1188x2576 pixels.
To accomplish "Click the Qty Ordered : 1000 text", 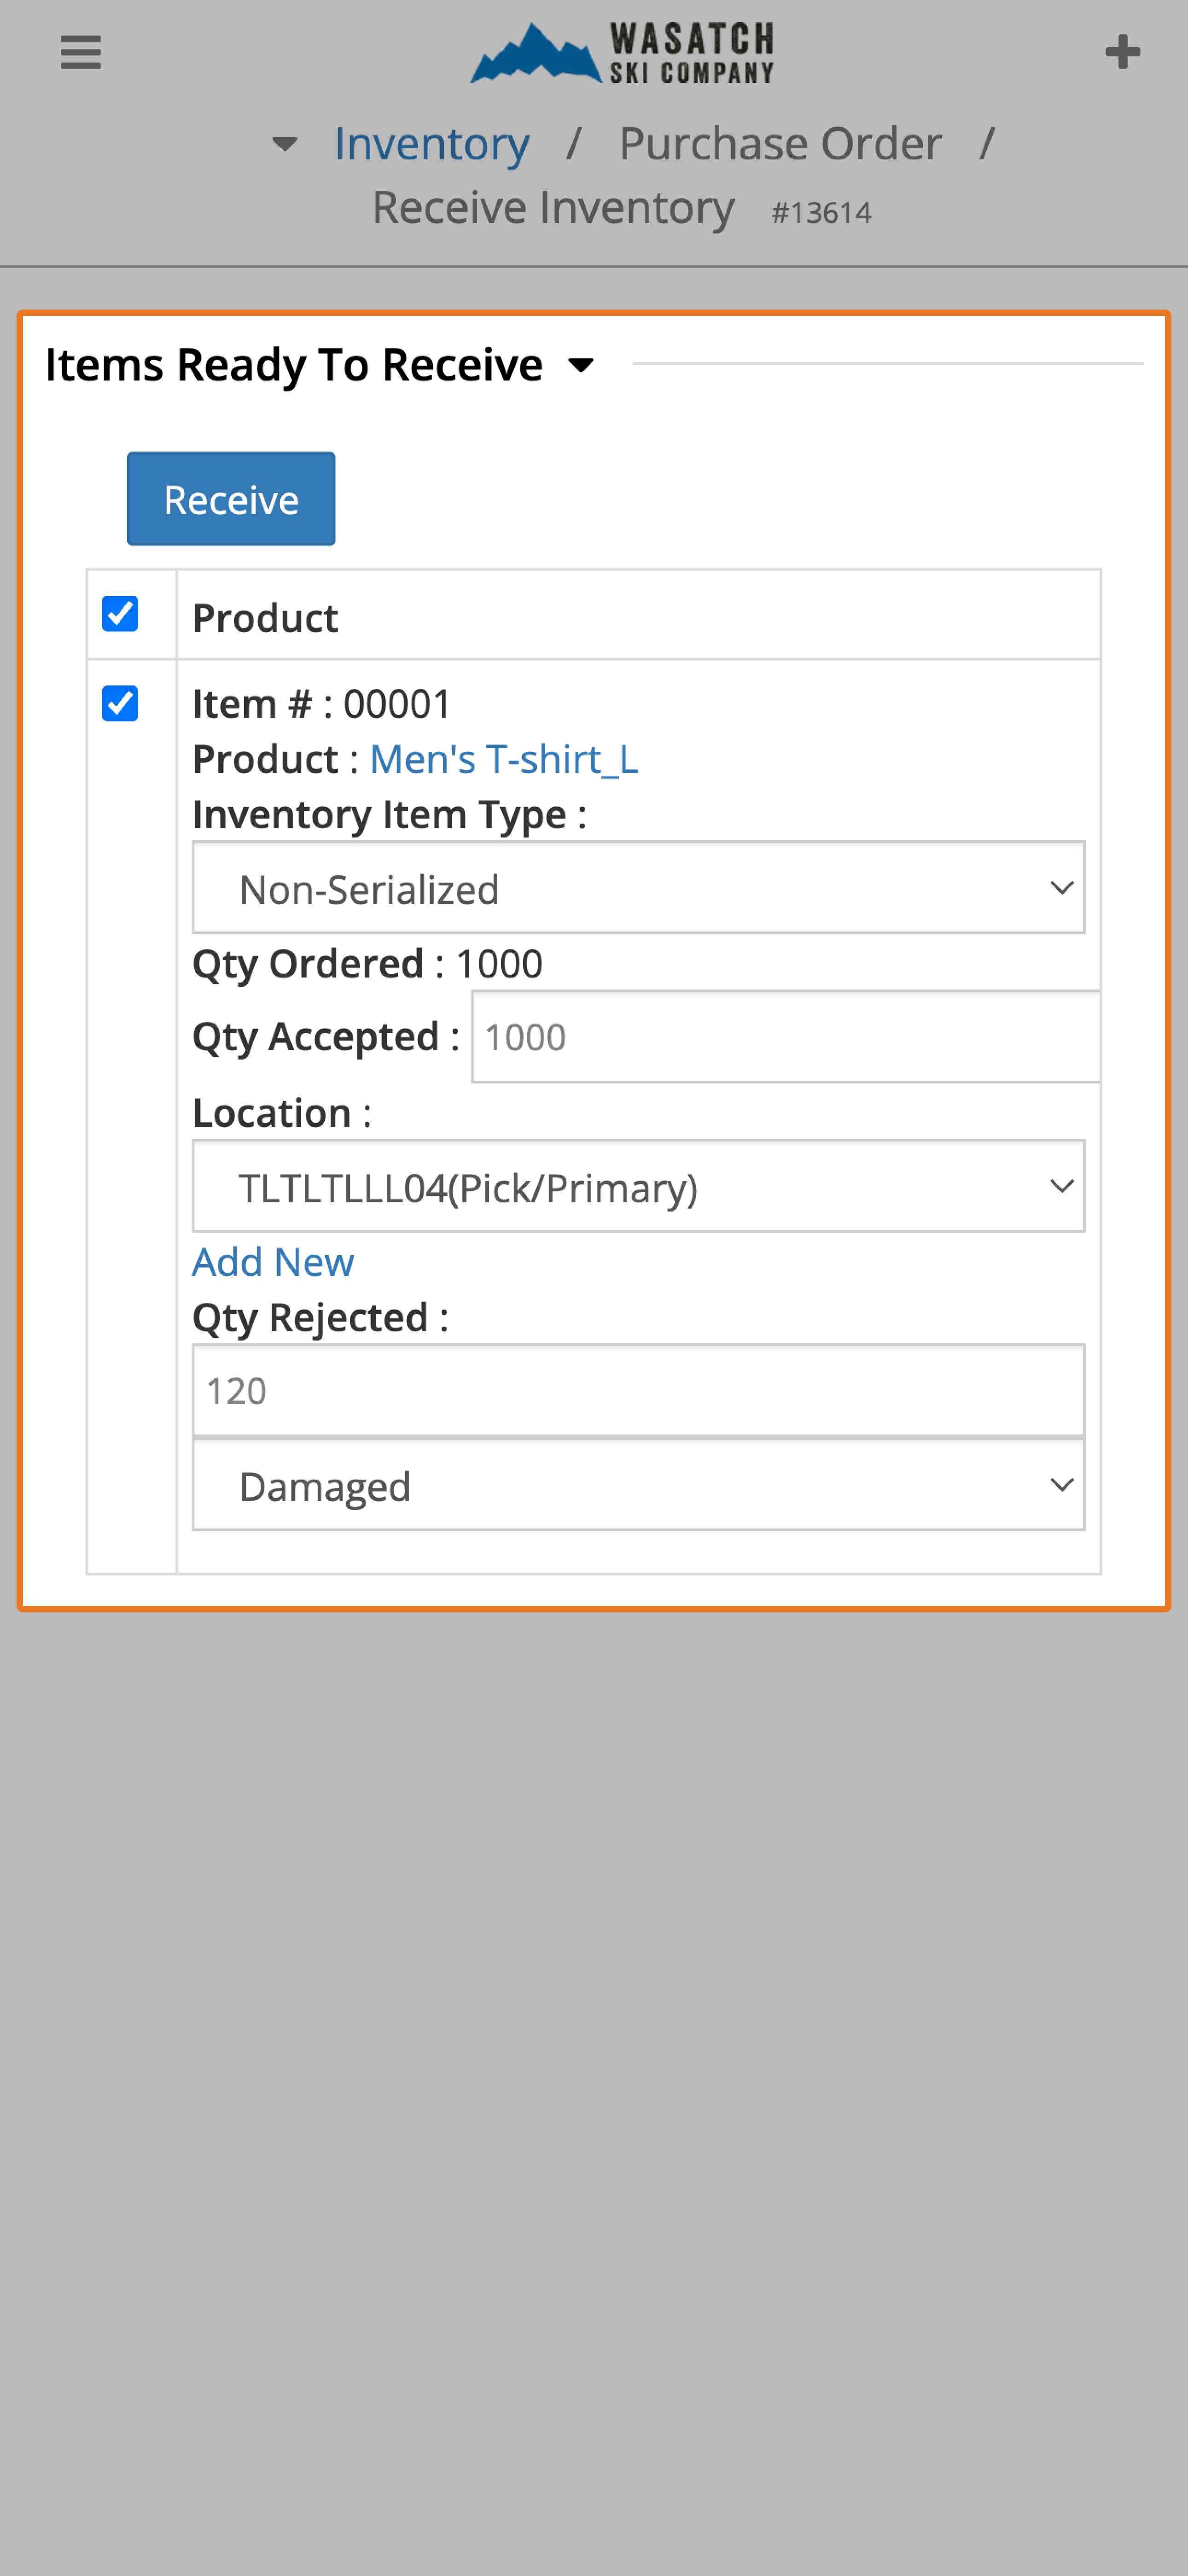I will click(x=367, y=964).
